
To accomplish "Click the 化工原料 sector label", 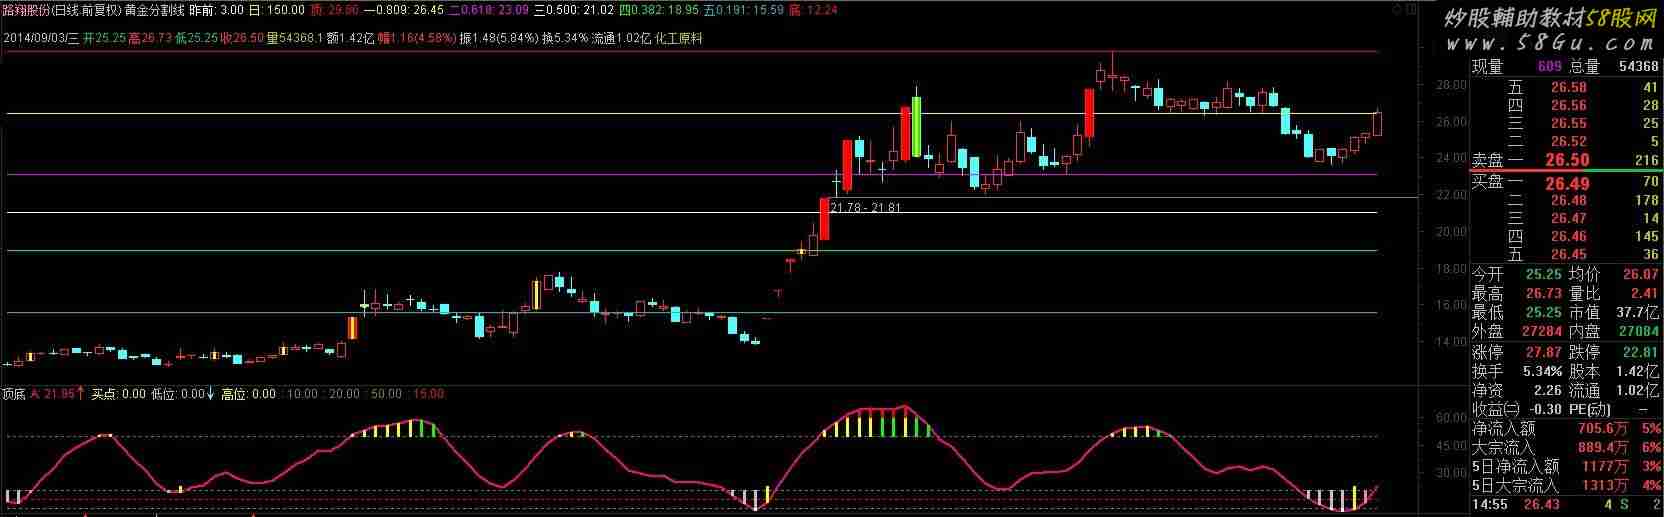I will pyautogui.click(x=678, y=39).
